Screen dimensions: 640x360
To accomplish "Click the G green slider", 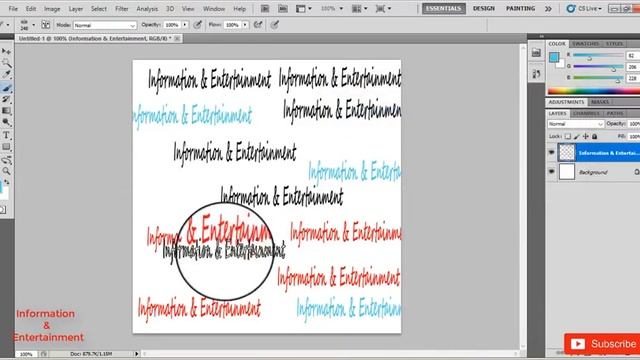I will tap(598, 66).
